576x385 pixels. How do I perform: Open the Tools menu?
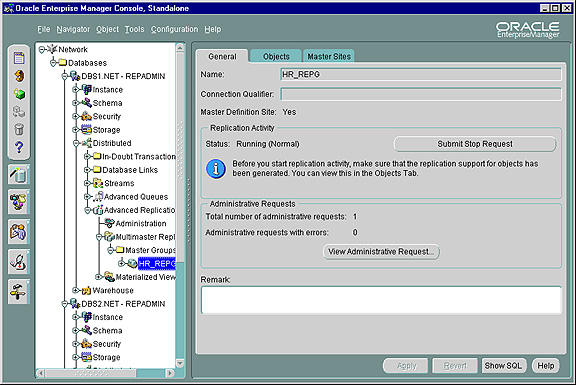134,29
